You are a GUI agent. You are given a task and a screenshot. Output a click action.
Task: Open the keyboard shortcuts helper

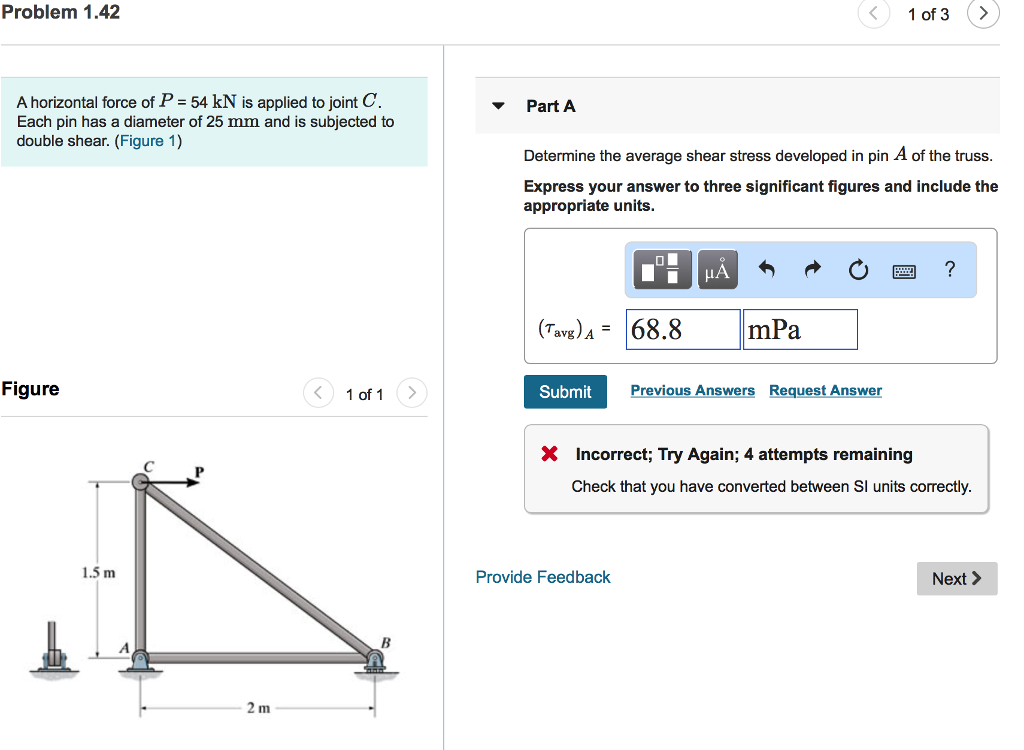coord(904,270)
